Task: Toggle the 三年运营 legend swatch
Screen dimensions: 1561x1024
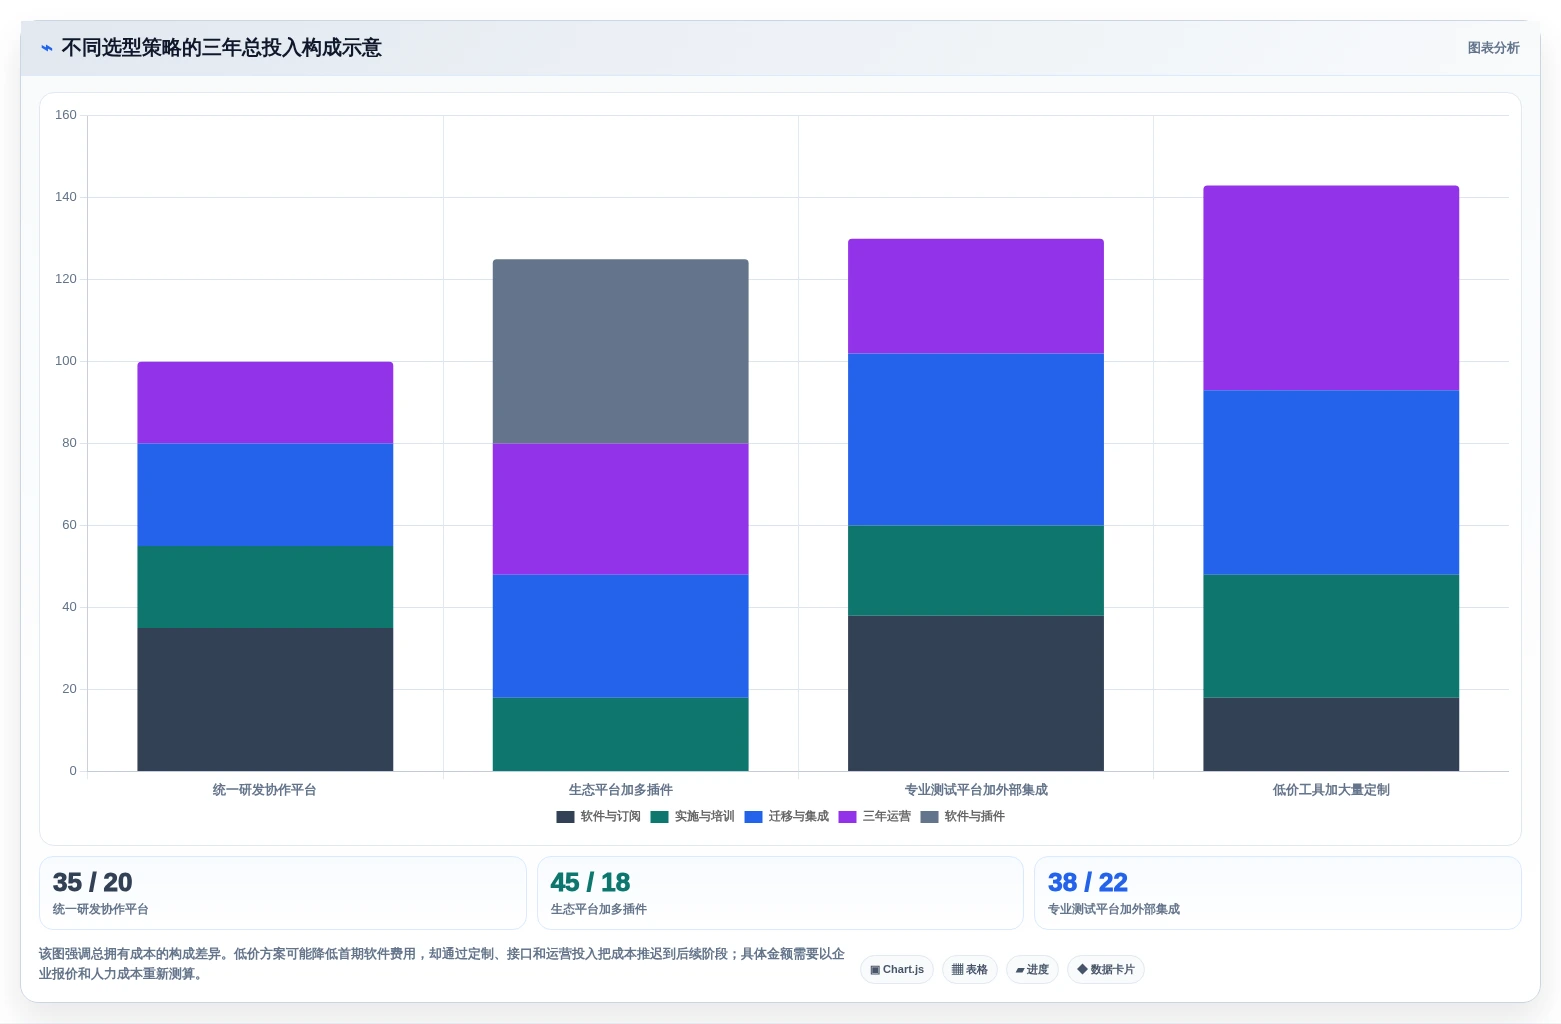Action: 847,817
